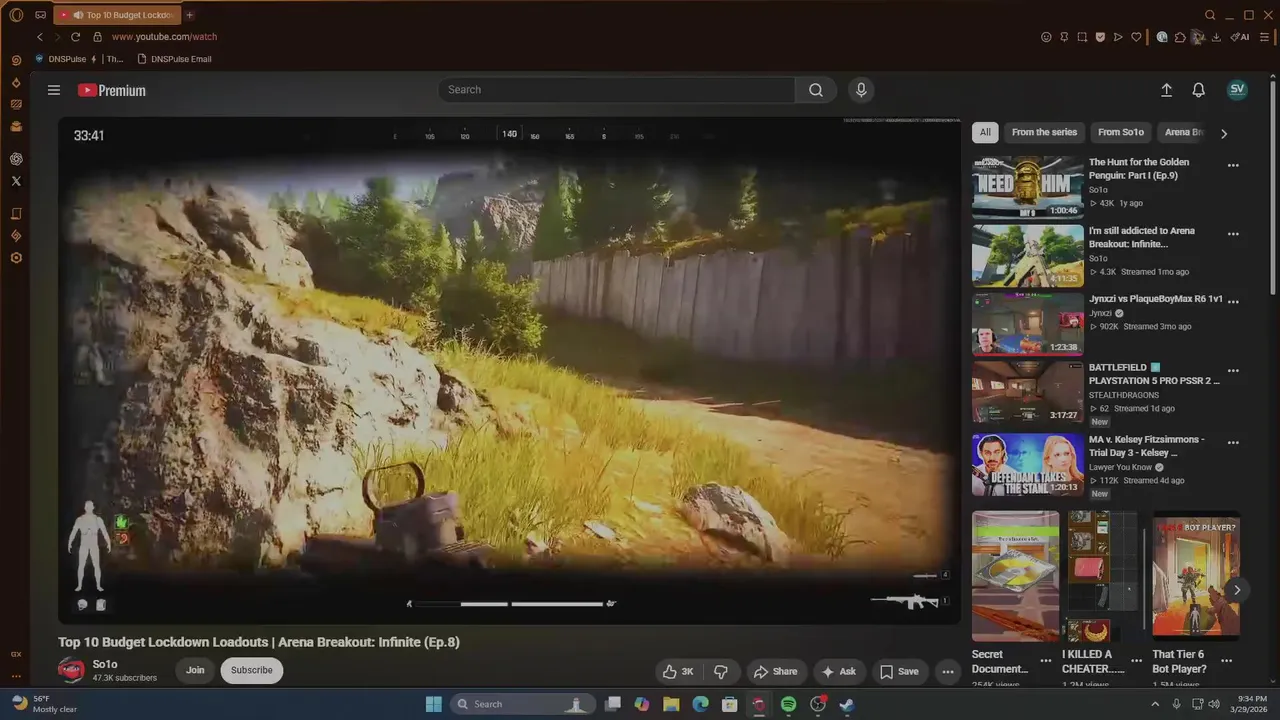Viewport: 1280px width, 720px height.
Task: Dislike the video with thumbs down
Action: point(720,671)
